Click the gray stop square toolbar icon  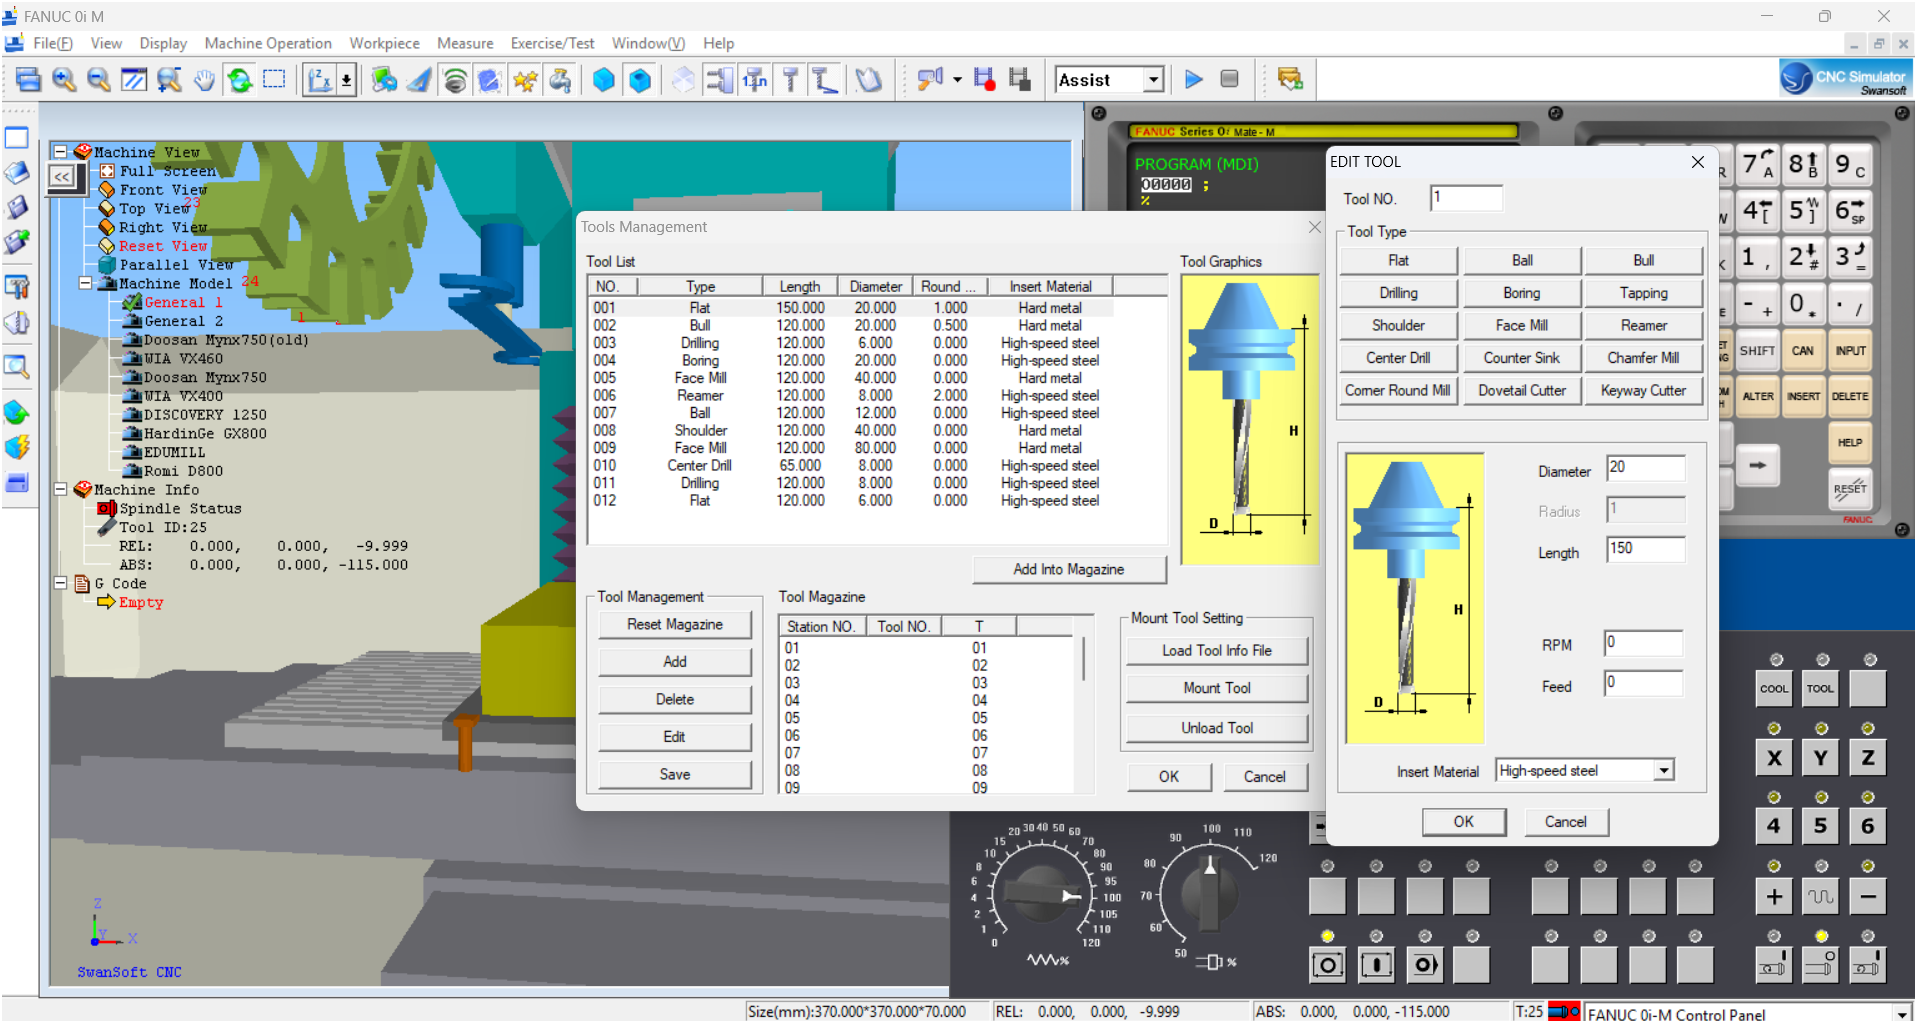[x=1230, y=79]
